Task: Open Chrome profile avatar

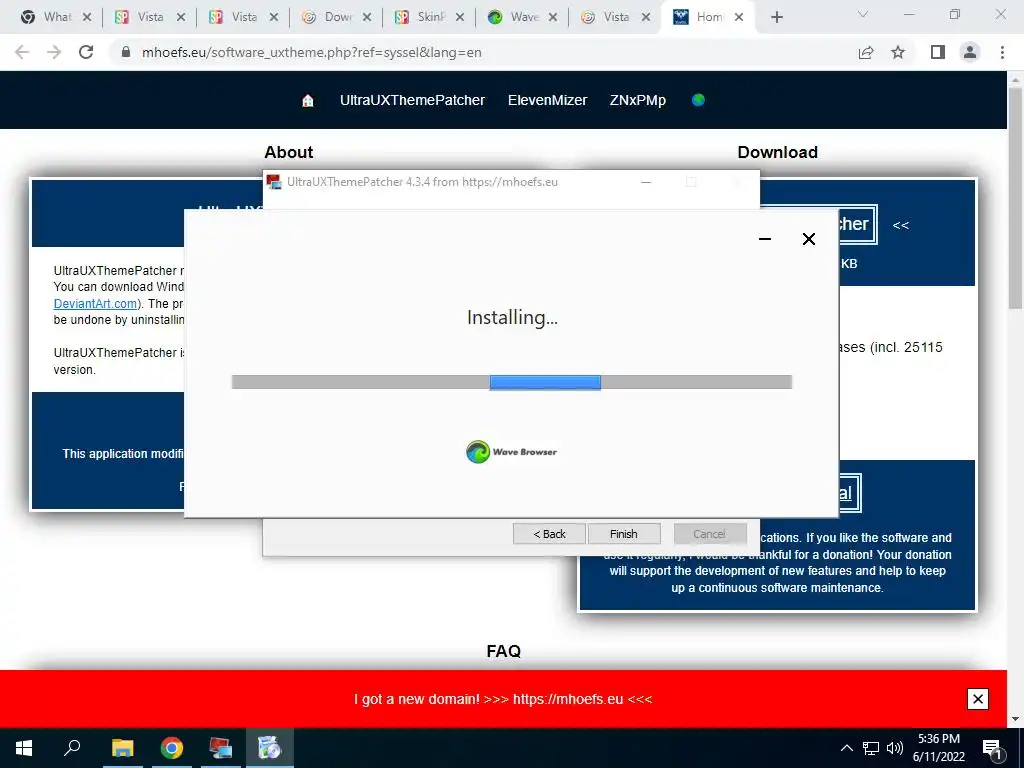Action: [x=970, y=52]
